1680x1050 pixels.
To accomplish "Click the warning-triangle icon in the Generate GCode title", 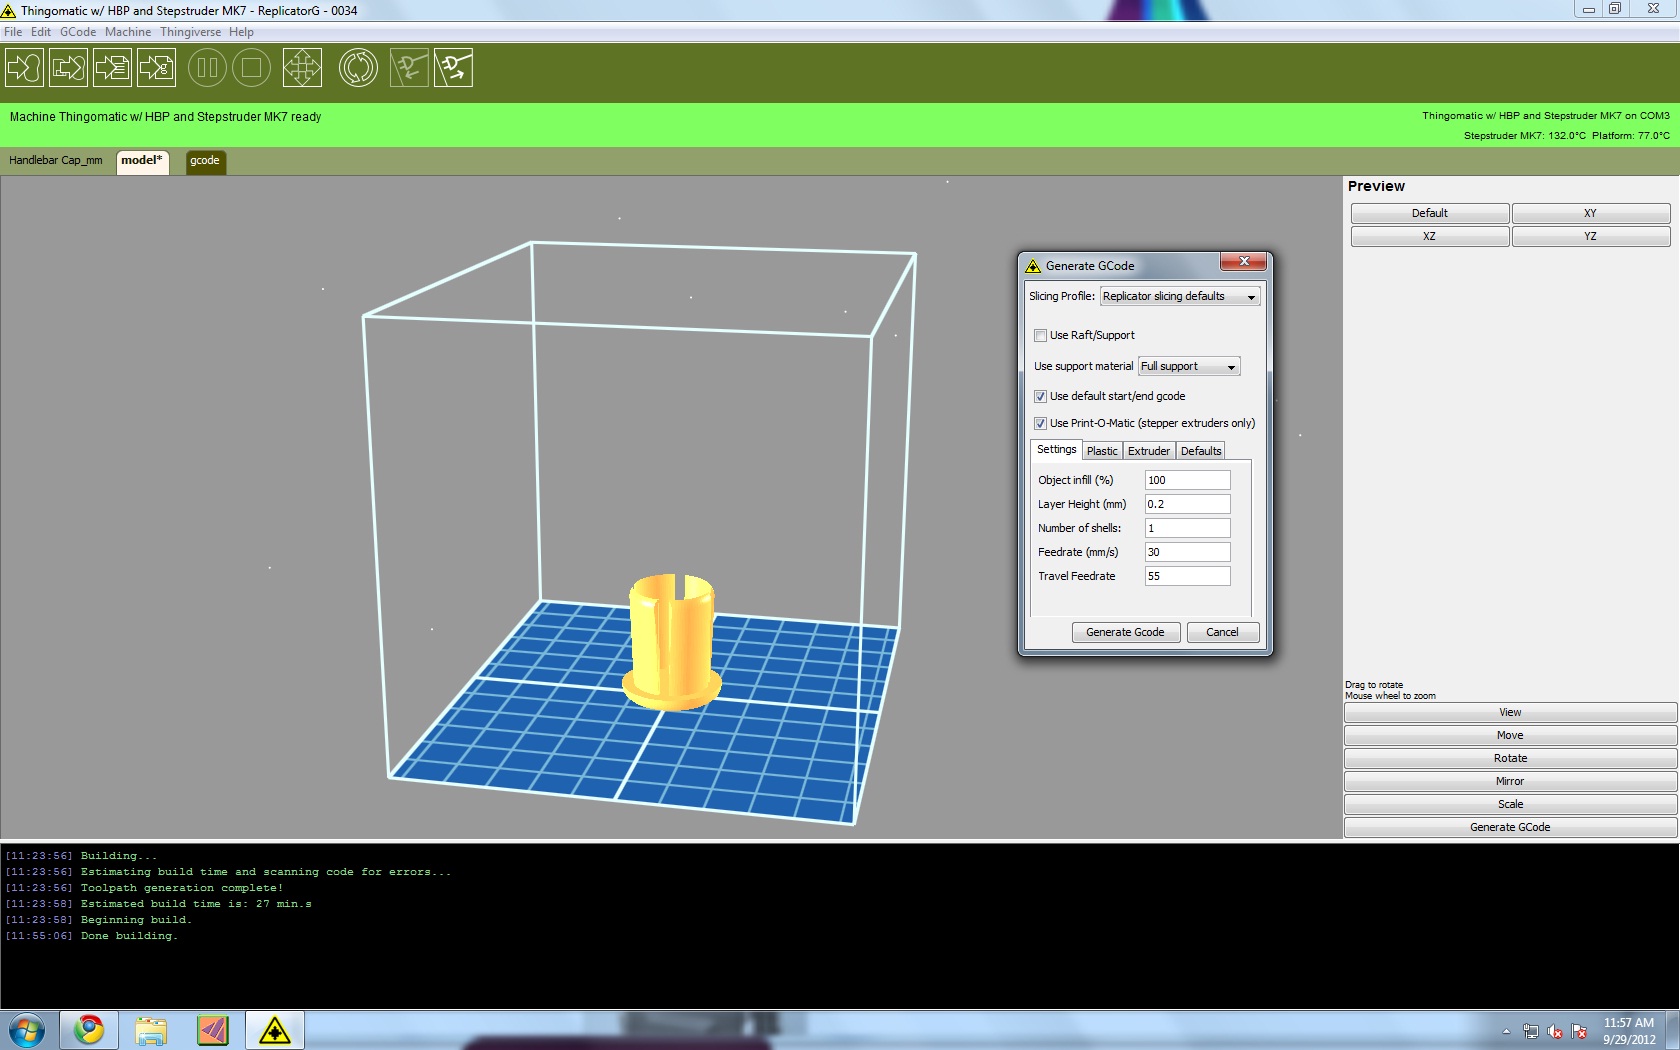I will (x=1034, y=266).
